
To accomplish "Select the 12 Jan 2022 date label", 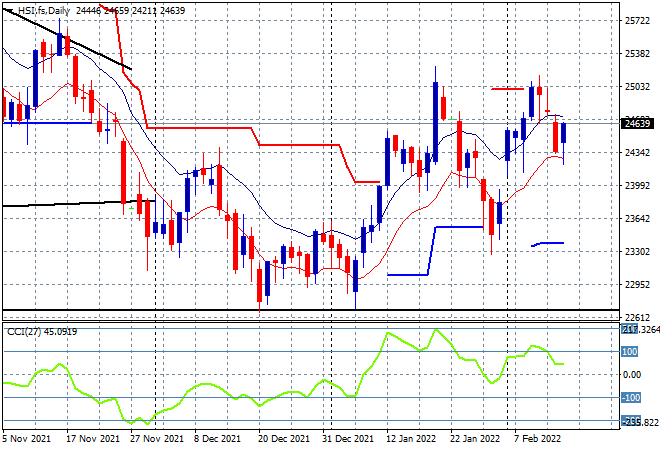I will [x=411, y=439].
